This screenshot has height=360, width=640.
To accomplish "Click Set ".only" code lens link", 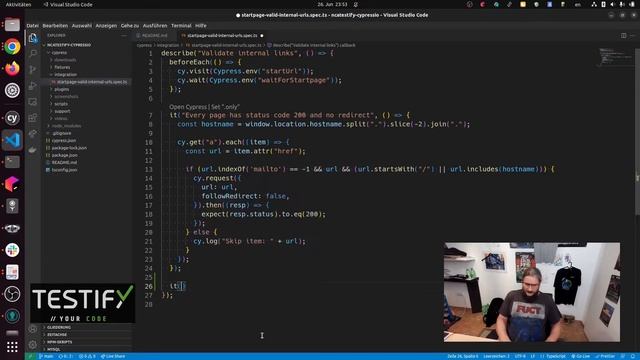I will click(225, 107).
